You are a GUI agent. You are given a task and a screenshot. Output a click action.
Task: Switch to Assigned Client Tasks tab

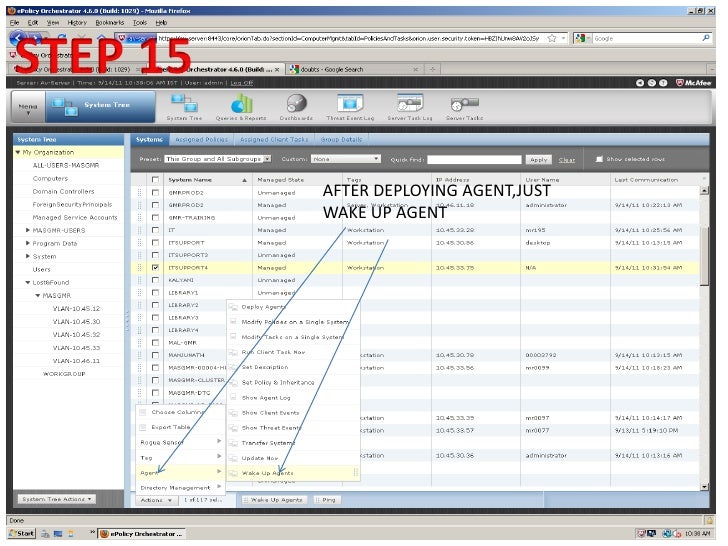(x=274, y=140)
